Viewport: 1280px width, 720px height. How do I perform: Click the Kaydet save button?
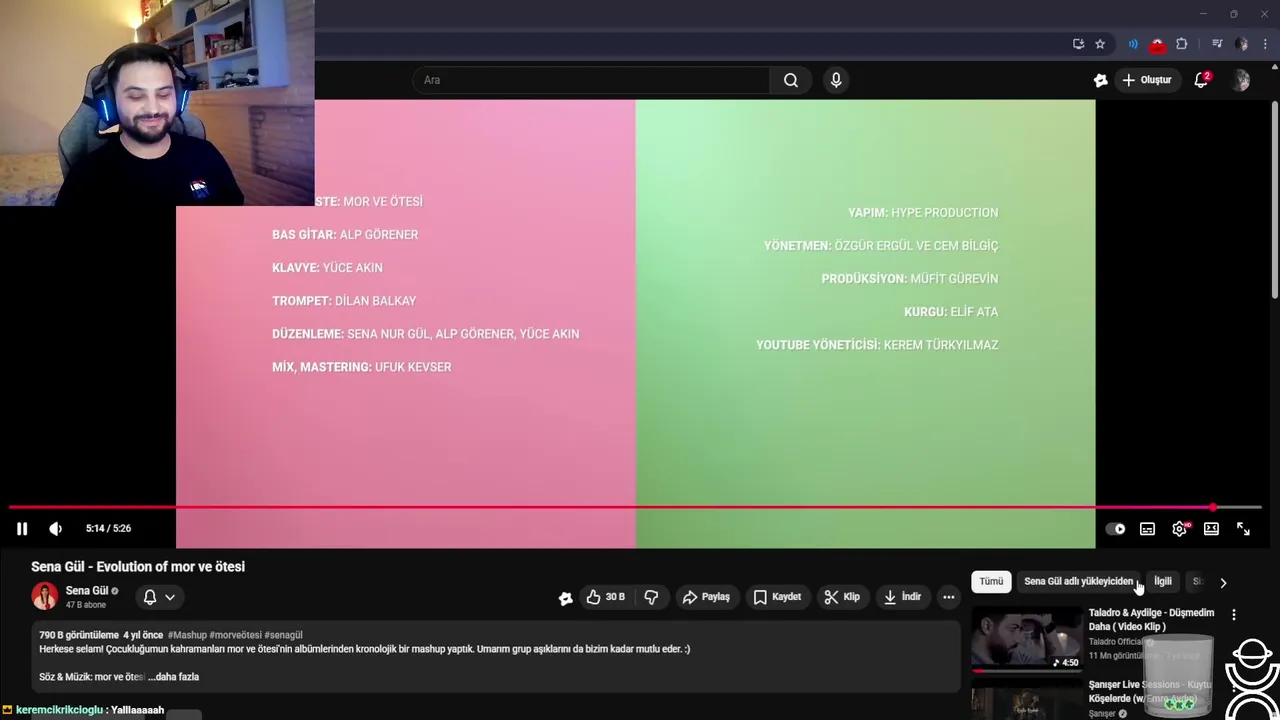[777, 597]
